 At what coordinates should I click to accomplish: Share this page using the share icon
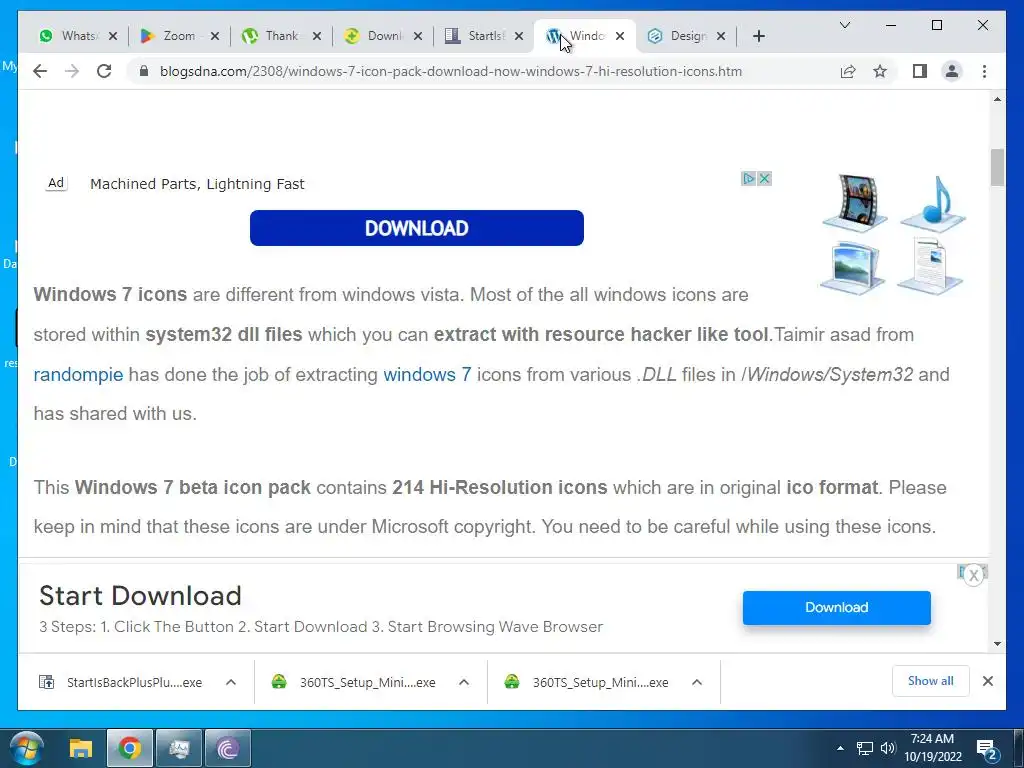(848, 71)
